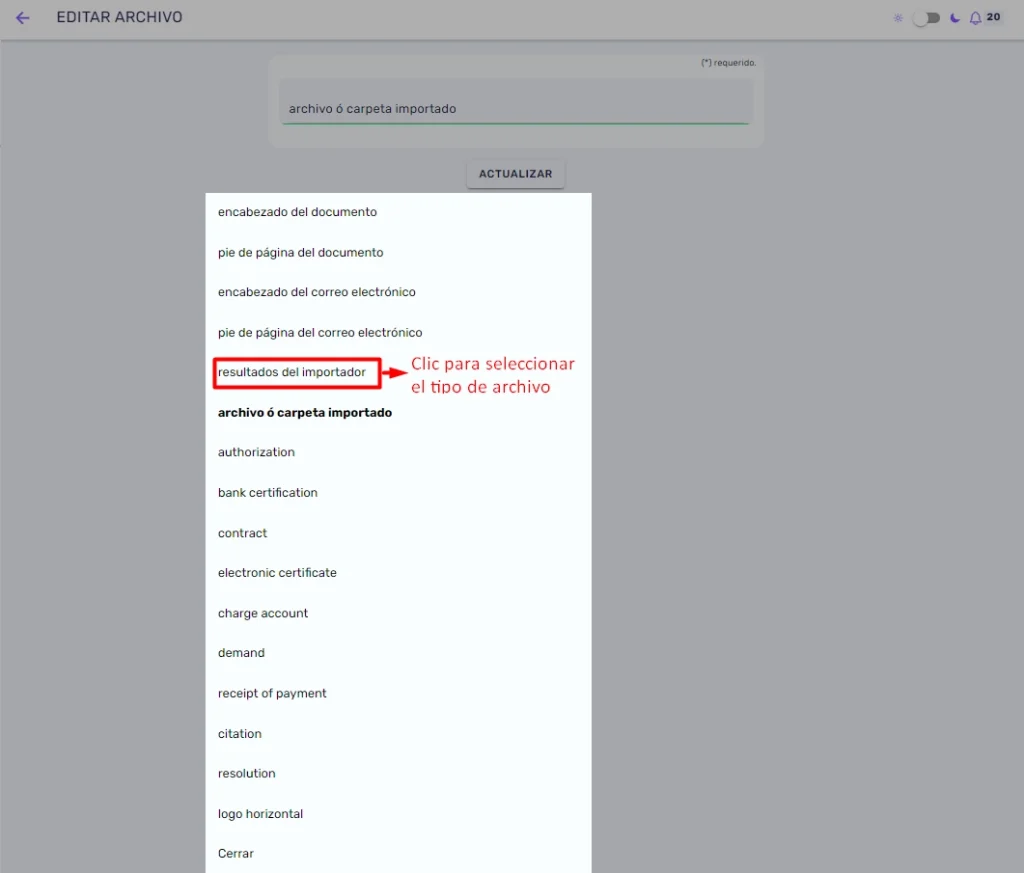1024x873 pixels.
Task: Click the notification count 20
Action: pos(993,17)
